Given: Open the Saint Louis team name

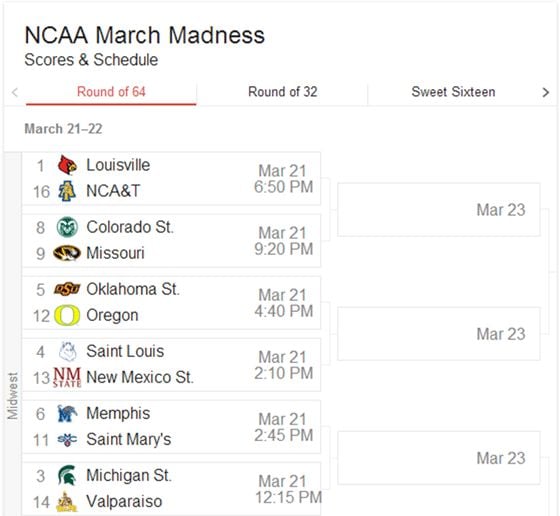Looking at the screenshot, I should point(125,351).
